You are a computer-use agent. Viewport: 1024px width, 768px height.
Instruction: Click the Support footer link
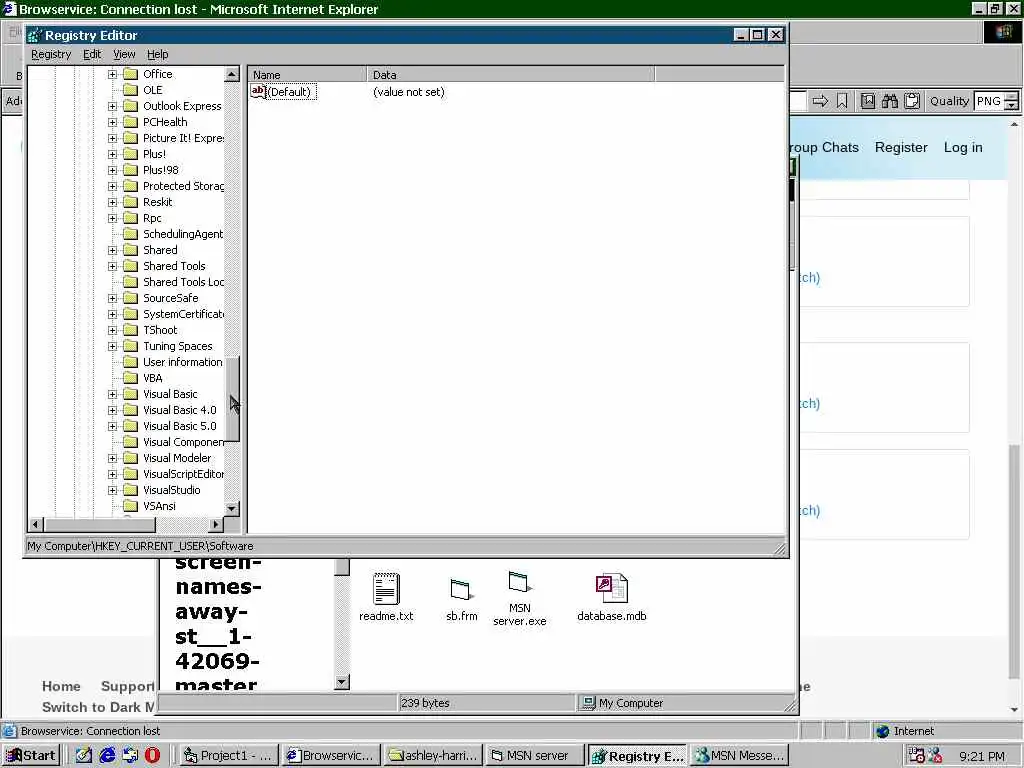[x=128, y=686]
